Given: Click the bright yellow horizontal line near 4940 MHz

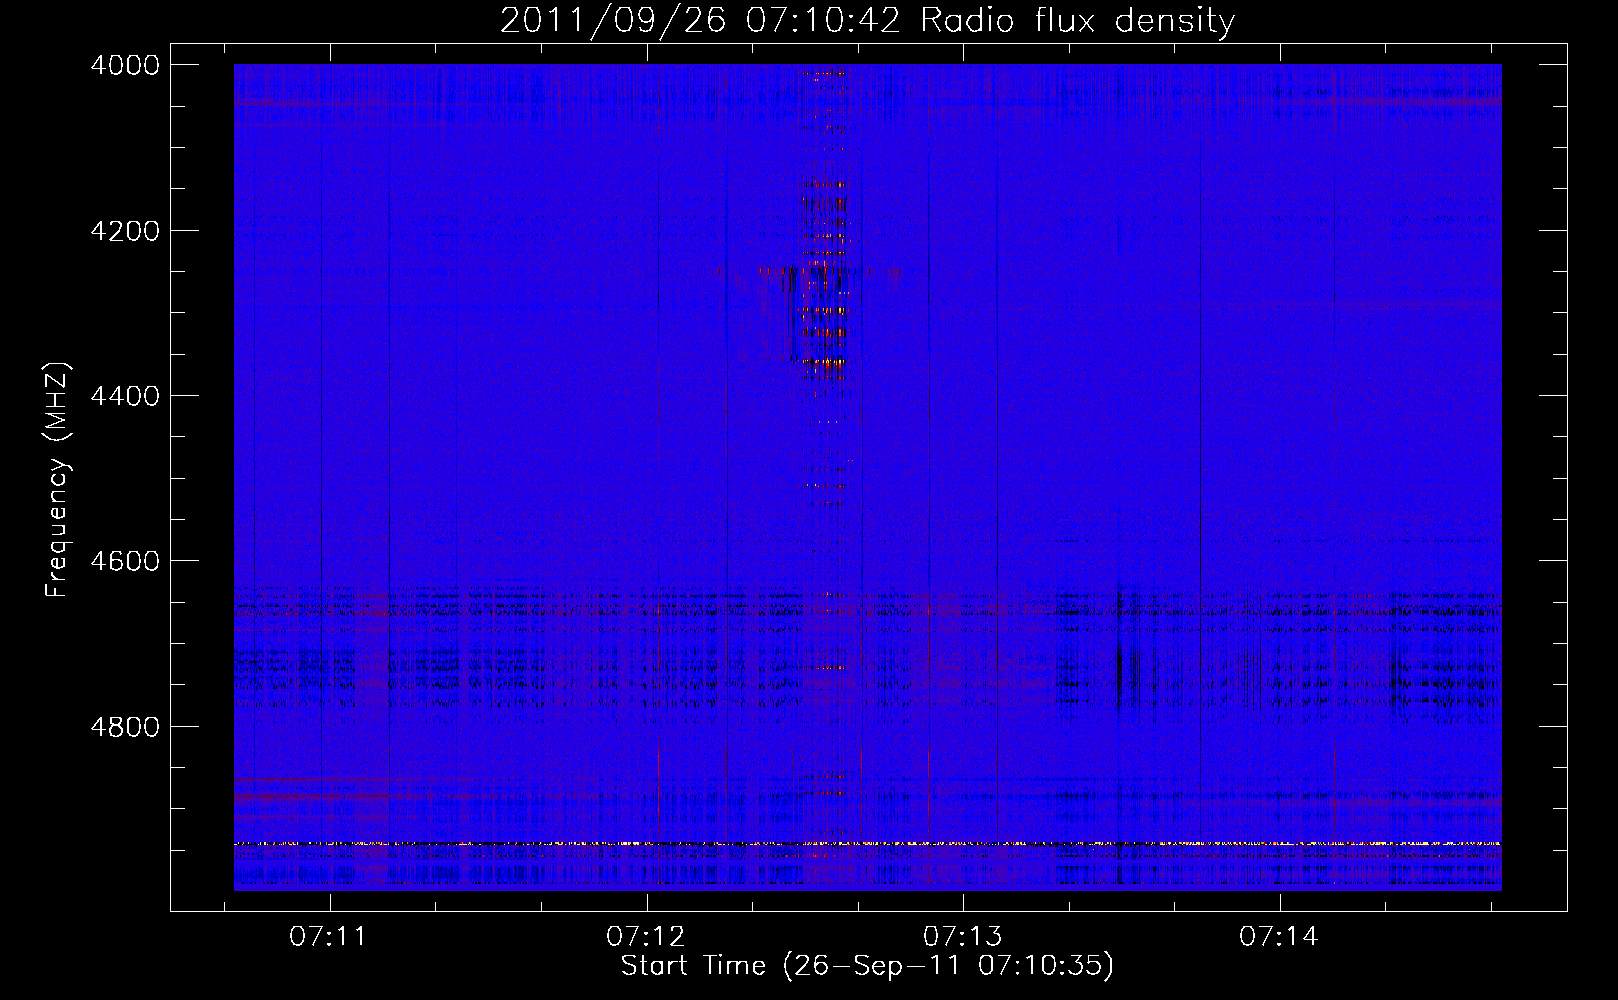Looking at the screenshot, I should [867, 844].
